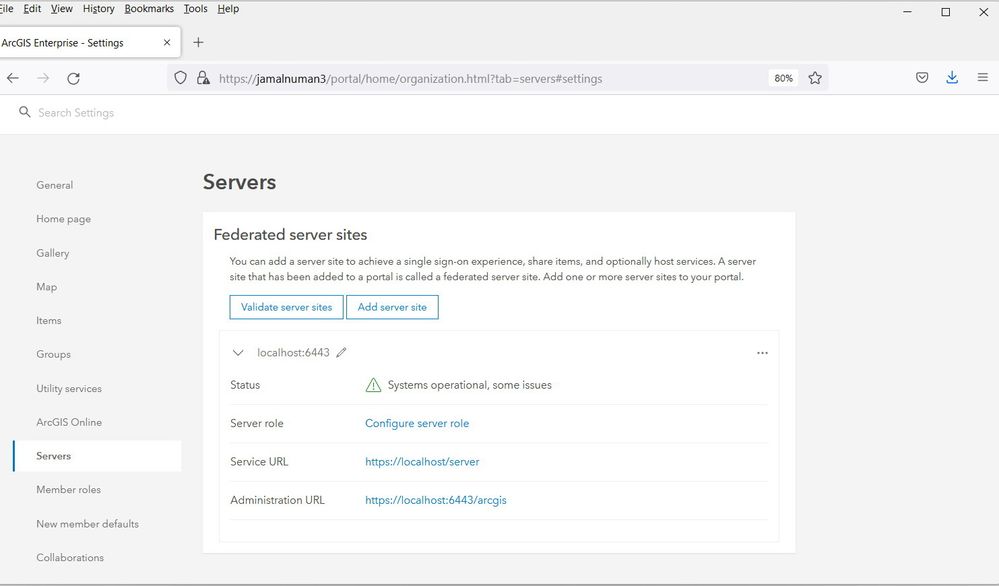Open the server site options ellipsis menu

[762, 353]
